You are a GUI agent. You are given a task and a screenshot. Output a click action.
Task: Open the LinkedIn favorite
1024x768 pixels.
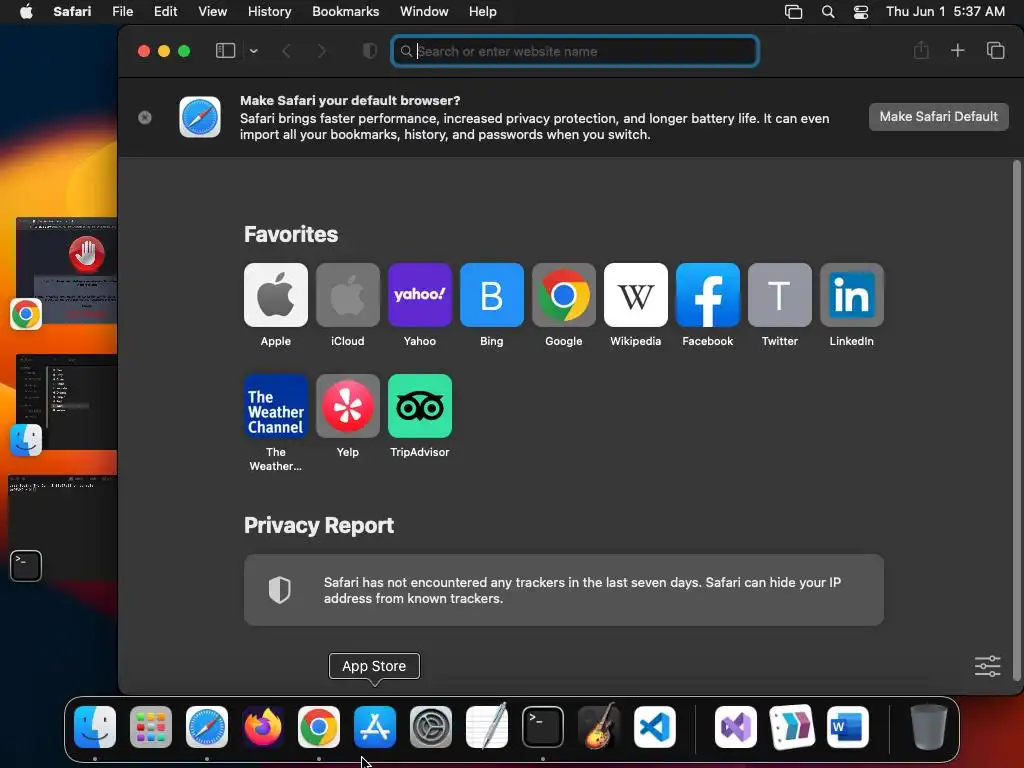852,295
